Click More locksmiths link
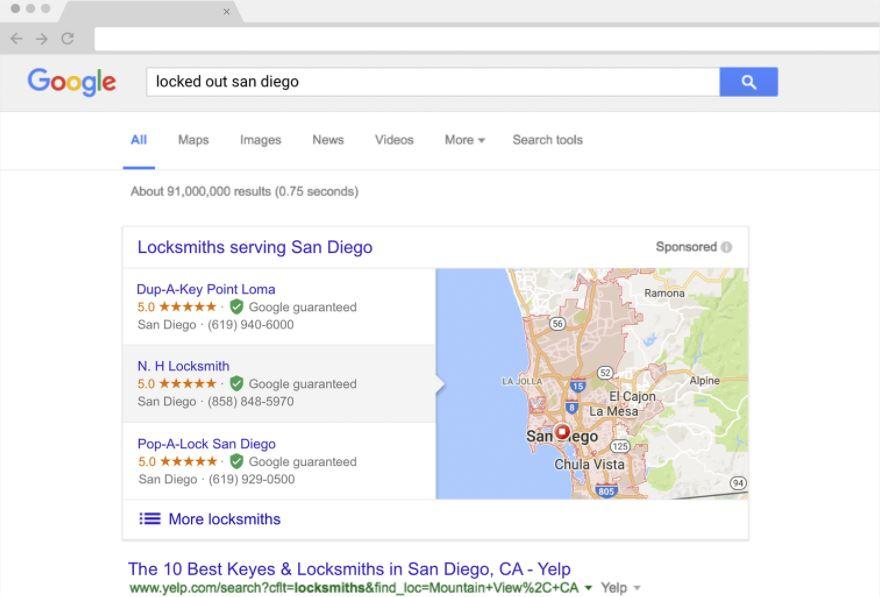The width and height of the screenshot is (880, 597). click(x=224, y=519)
